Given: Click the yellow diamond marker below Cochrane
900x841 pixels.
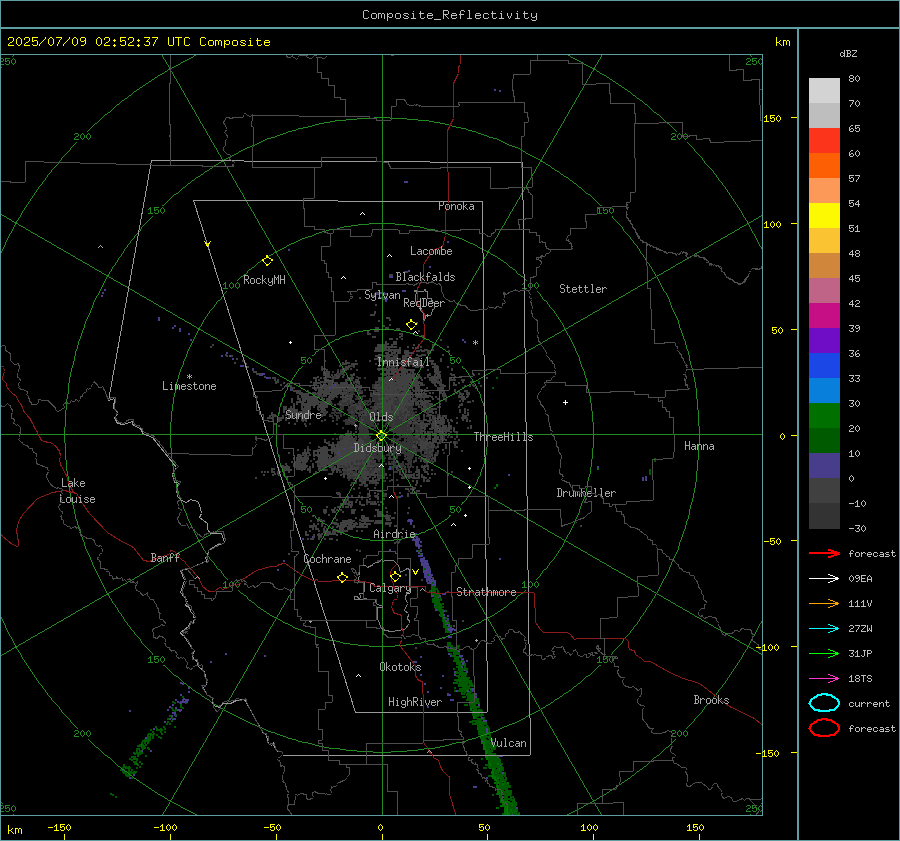Looking at the screenshot, I should (343, 577).
